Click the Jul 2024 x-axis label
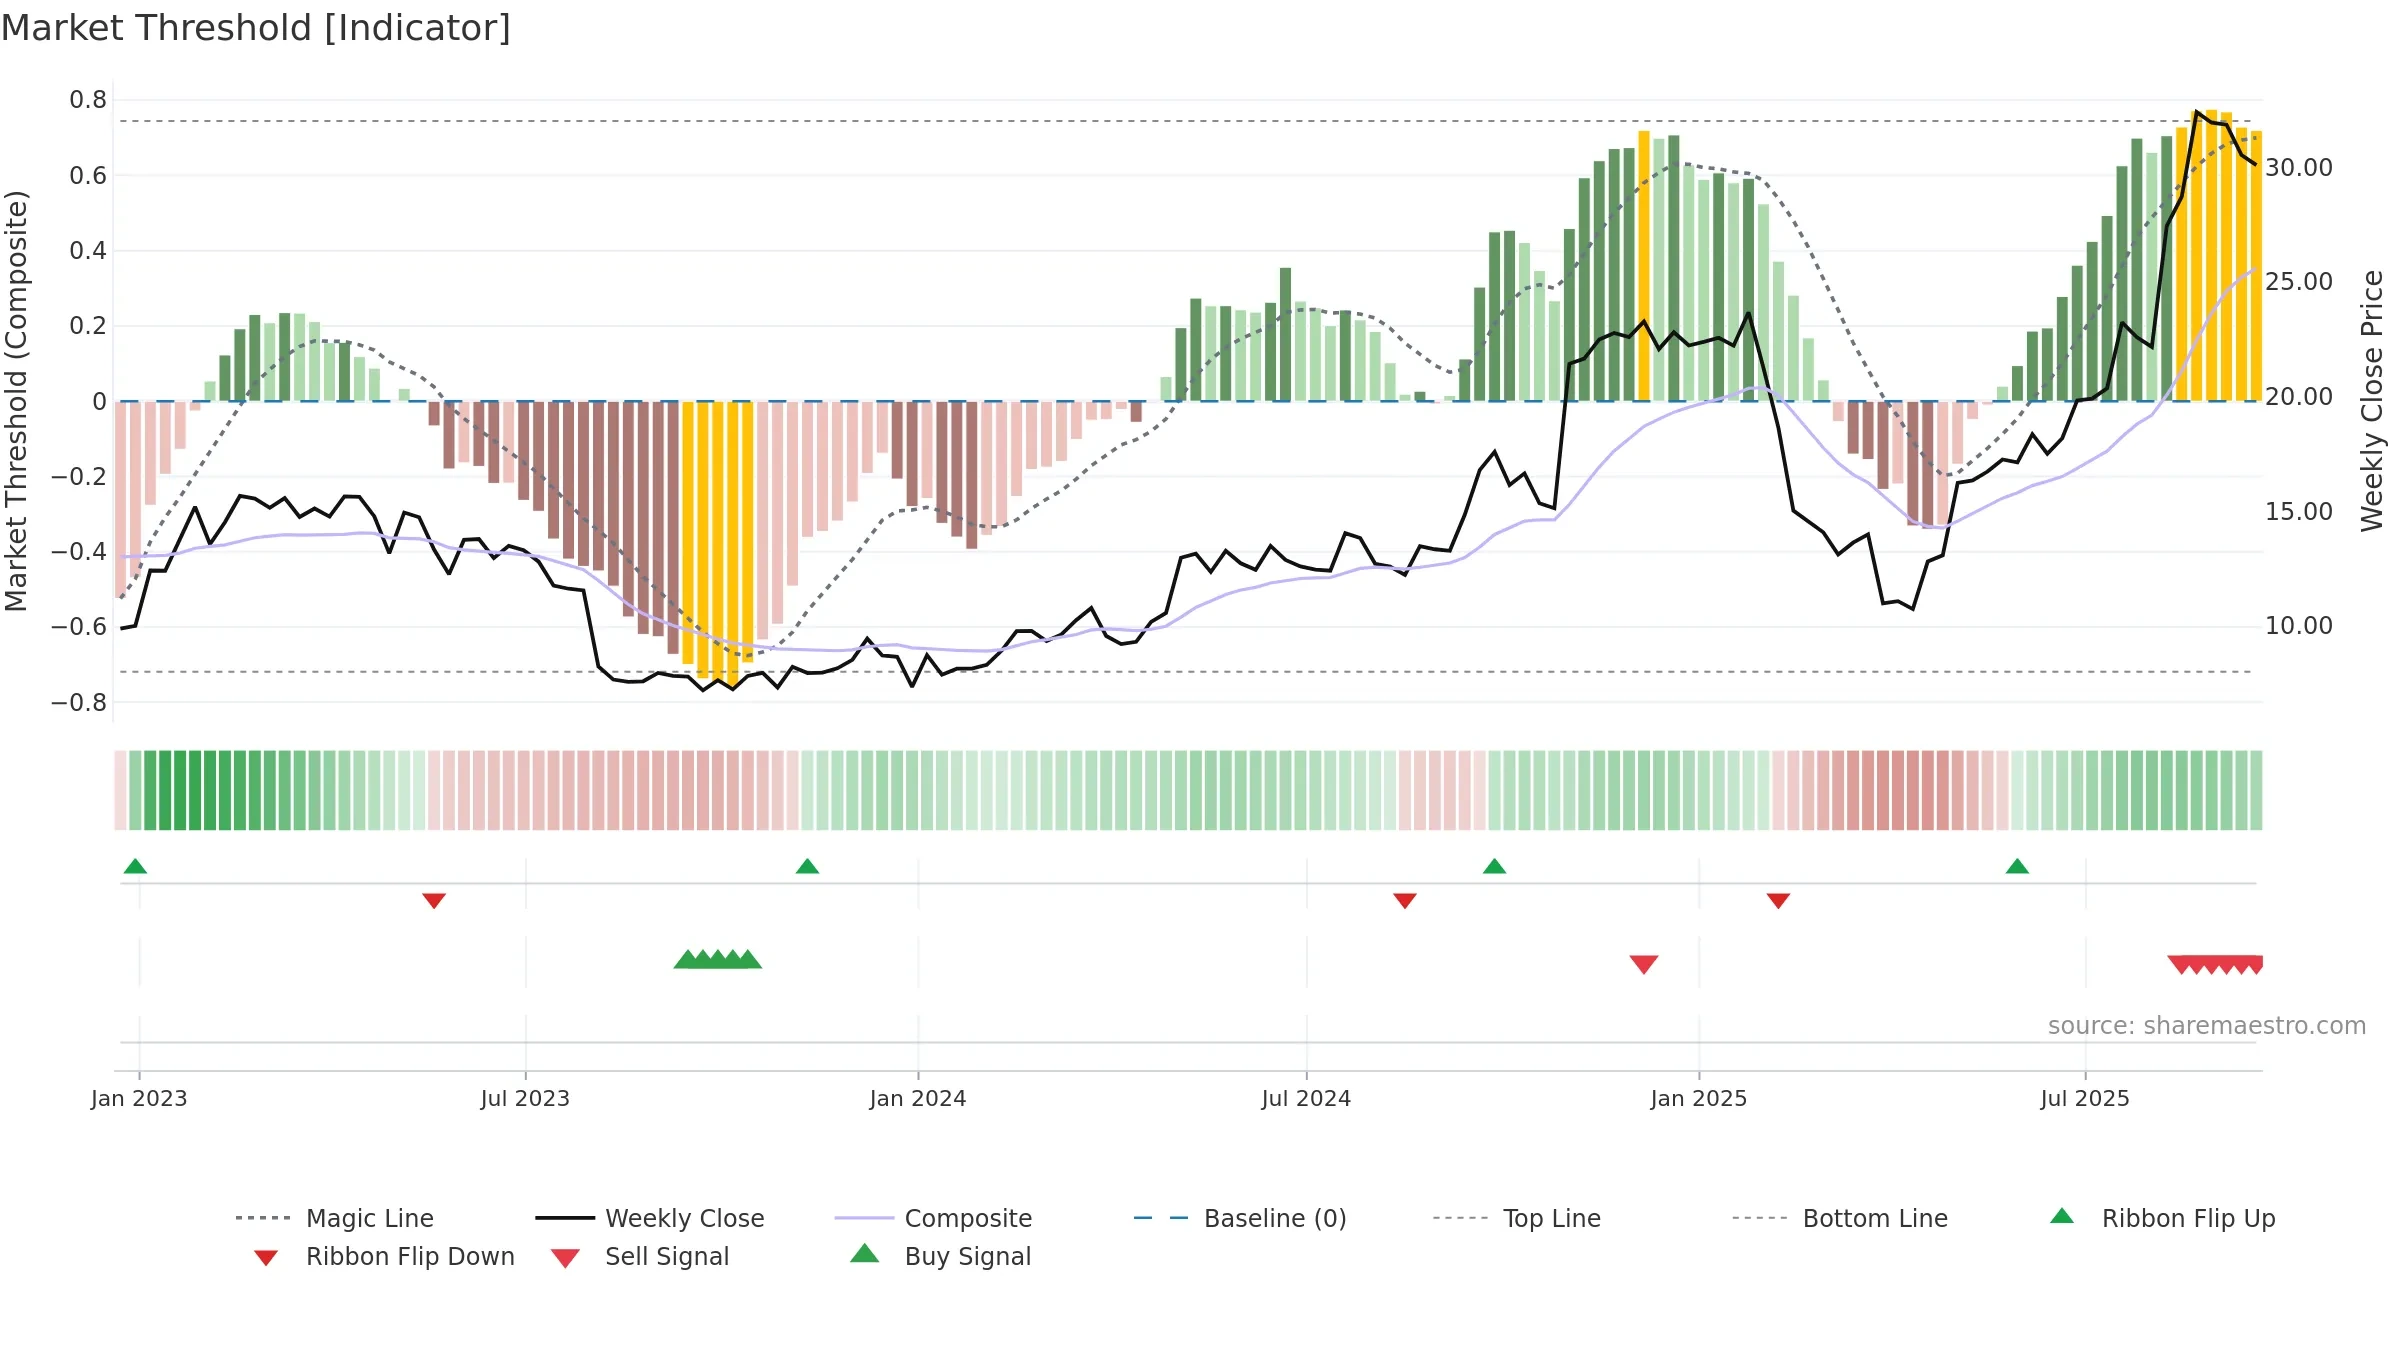Screen dimensions: 2400x1350 1306,1098
